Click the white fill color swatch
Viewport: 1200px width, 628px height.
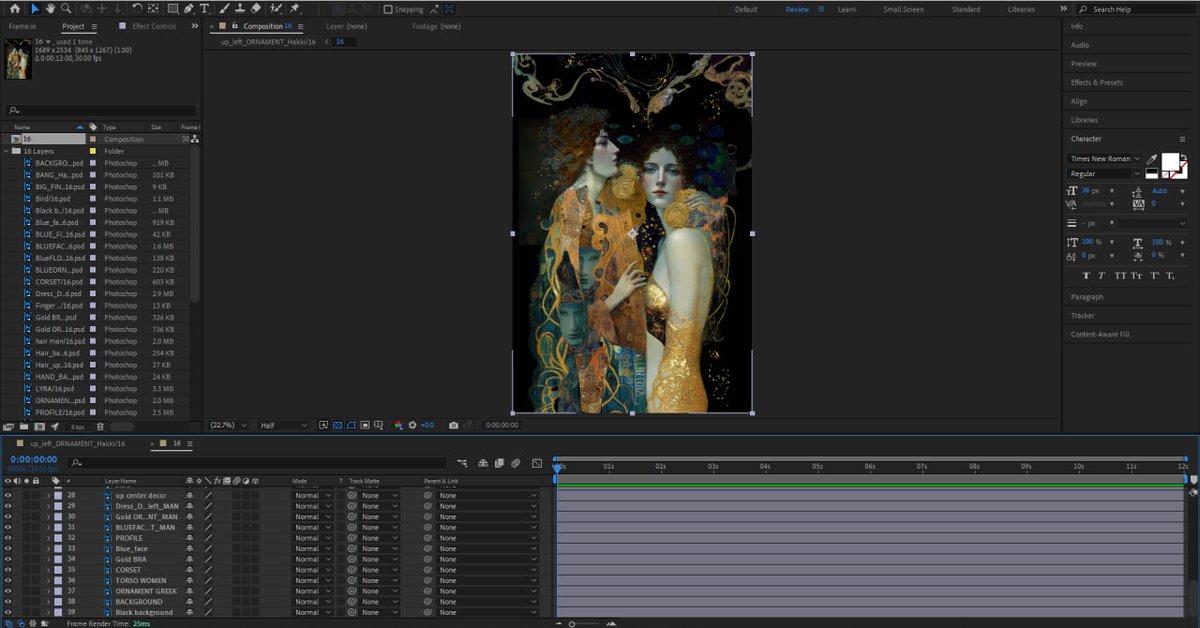click(x=1169, y=162)
